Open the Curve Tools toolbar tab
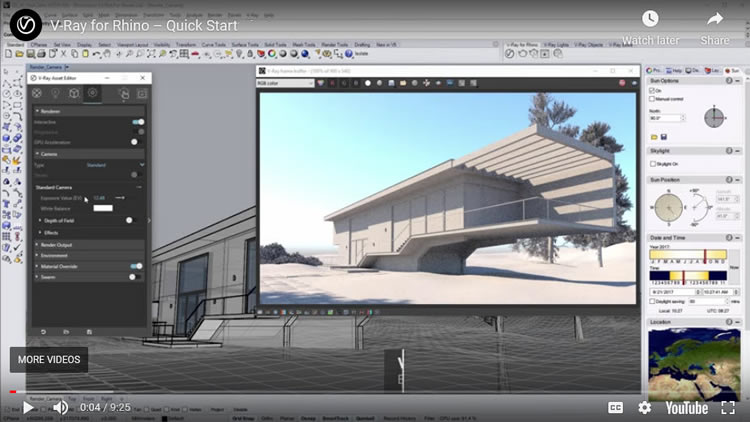The image size is (750, 422). pyautogui.click(x=213, y=44)
